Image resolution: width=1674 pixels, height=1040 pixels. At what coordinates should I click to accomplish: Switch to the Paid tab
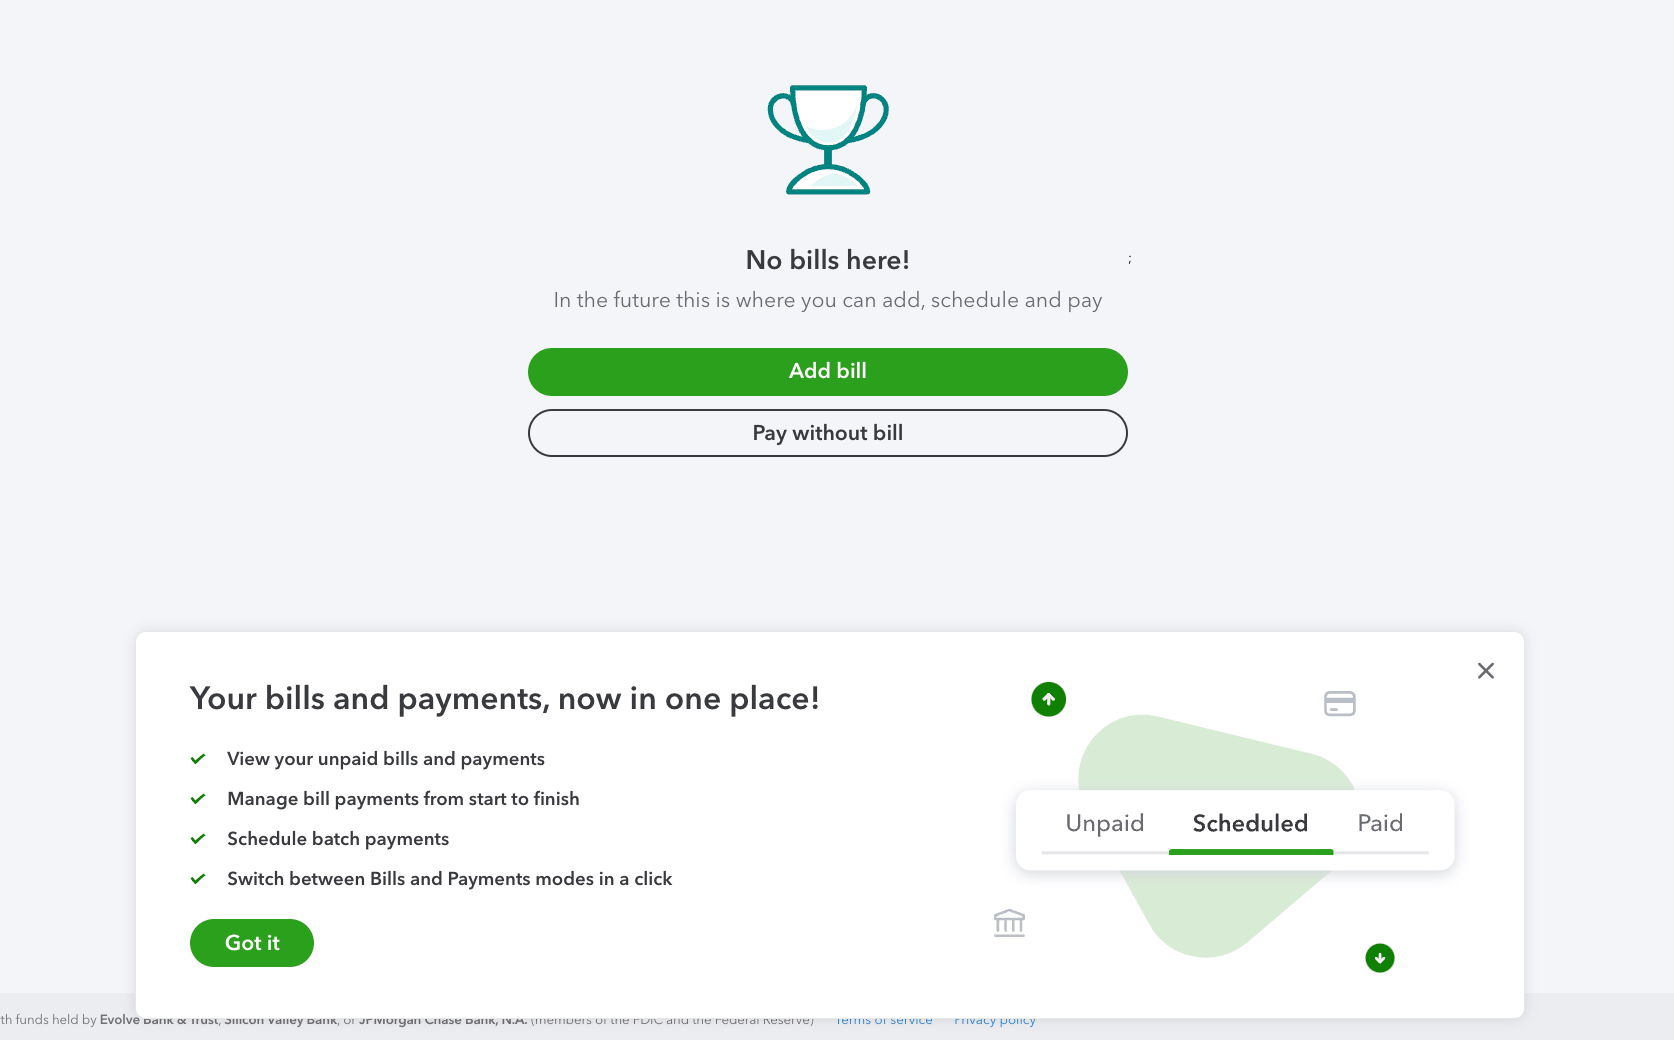click(x=1380, y=823)
